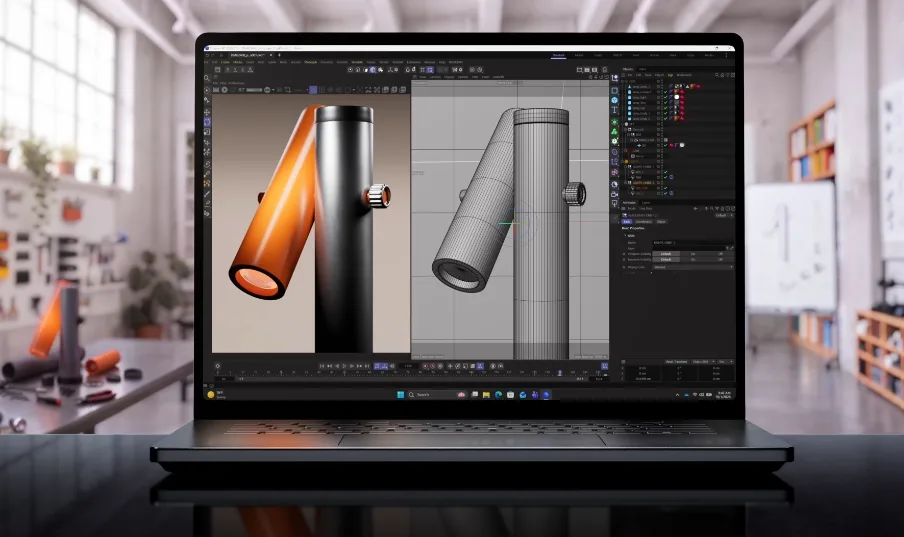Click the back arrow in Attributes manager
Viewport: 904px width, 537px height.
coord(695,209)
